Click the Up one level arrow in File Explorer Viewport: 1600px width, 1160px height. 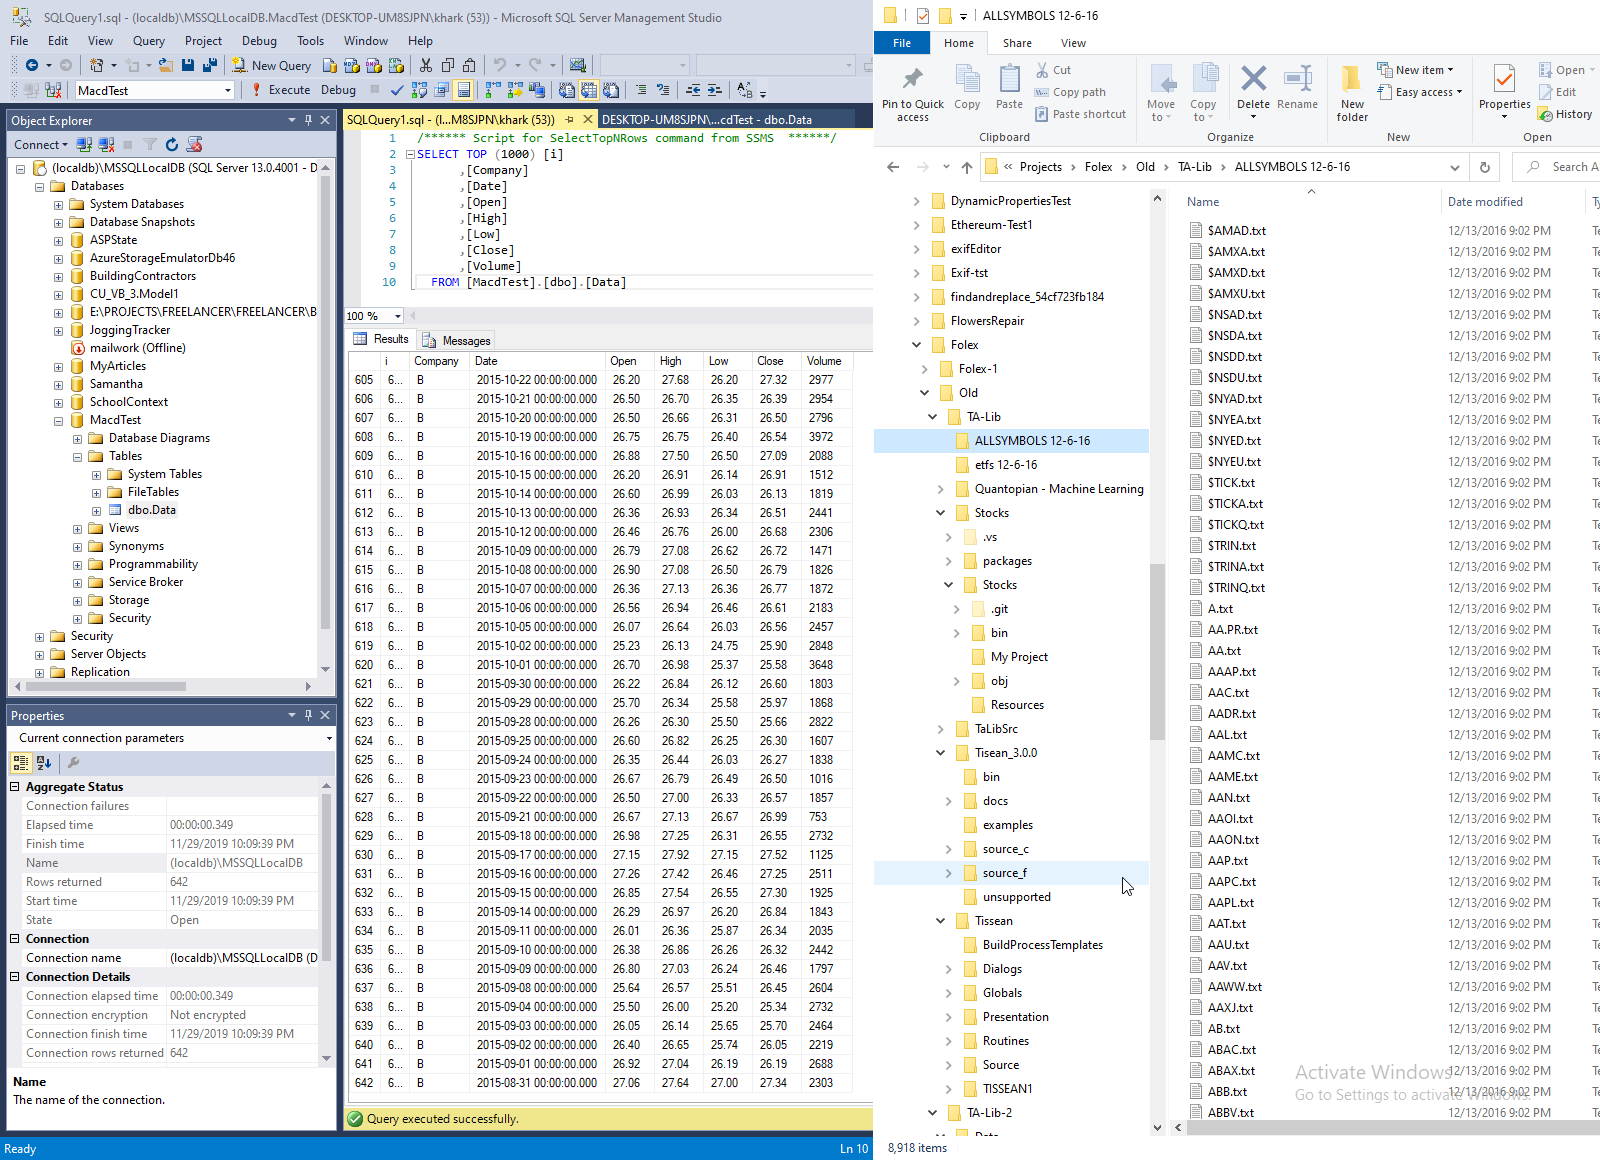click(966, 167)
